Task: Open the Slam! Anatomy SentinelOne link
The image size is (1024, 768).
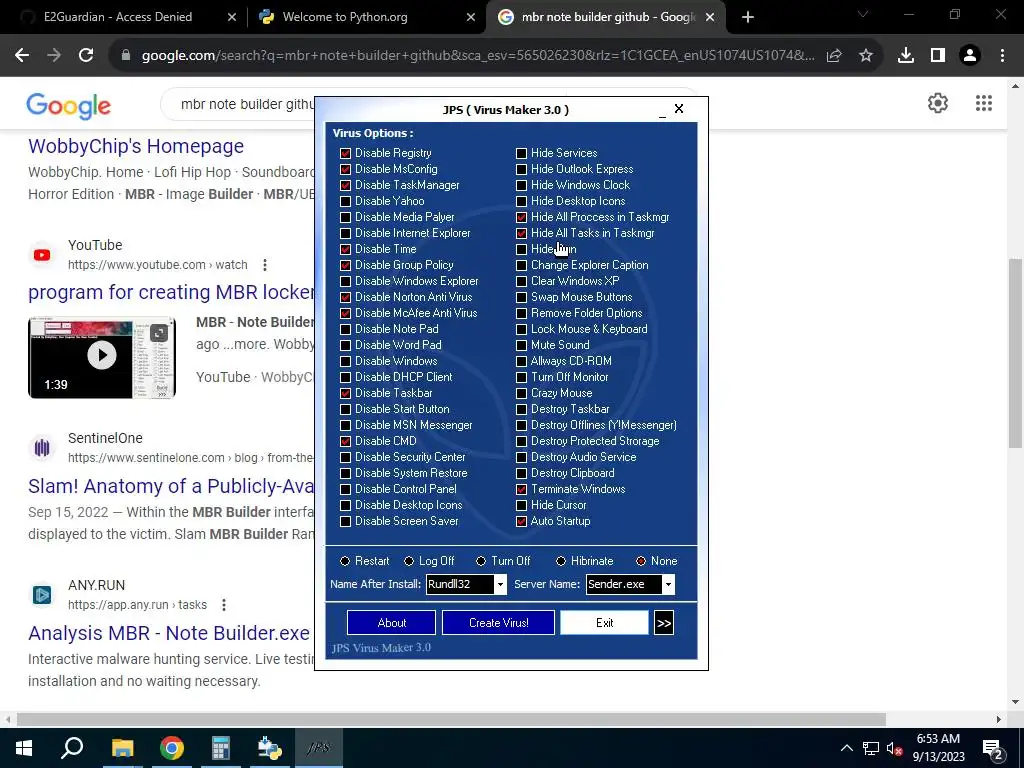Action: point(171,487)
